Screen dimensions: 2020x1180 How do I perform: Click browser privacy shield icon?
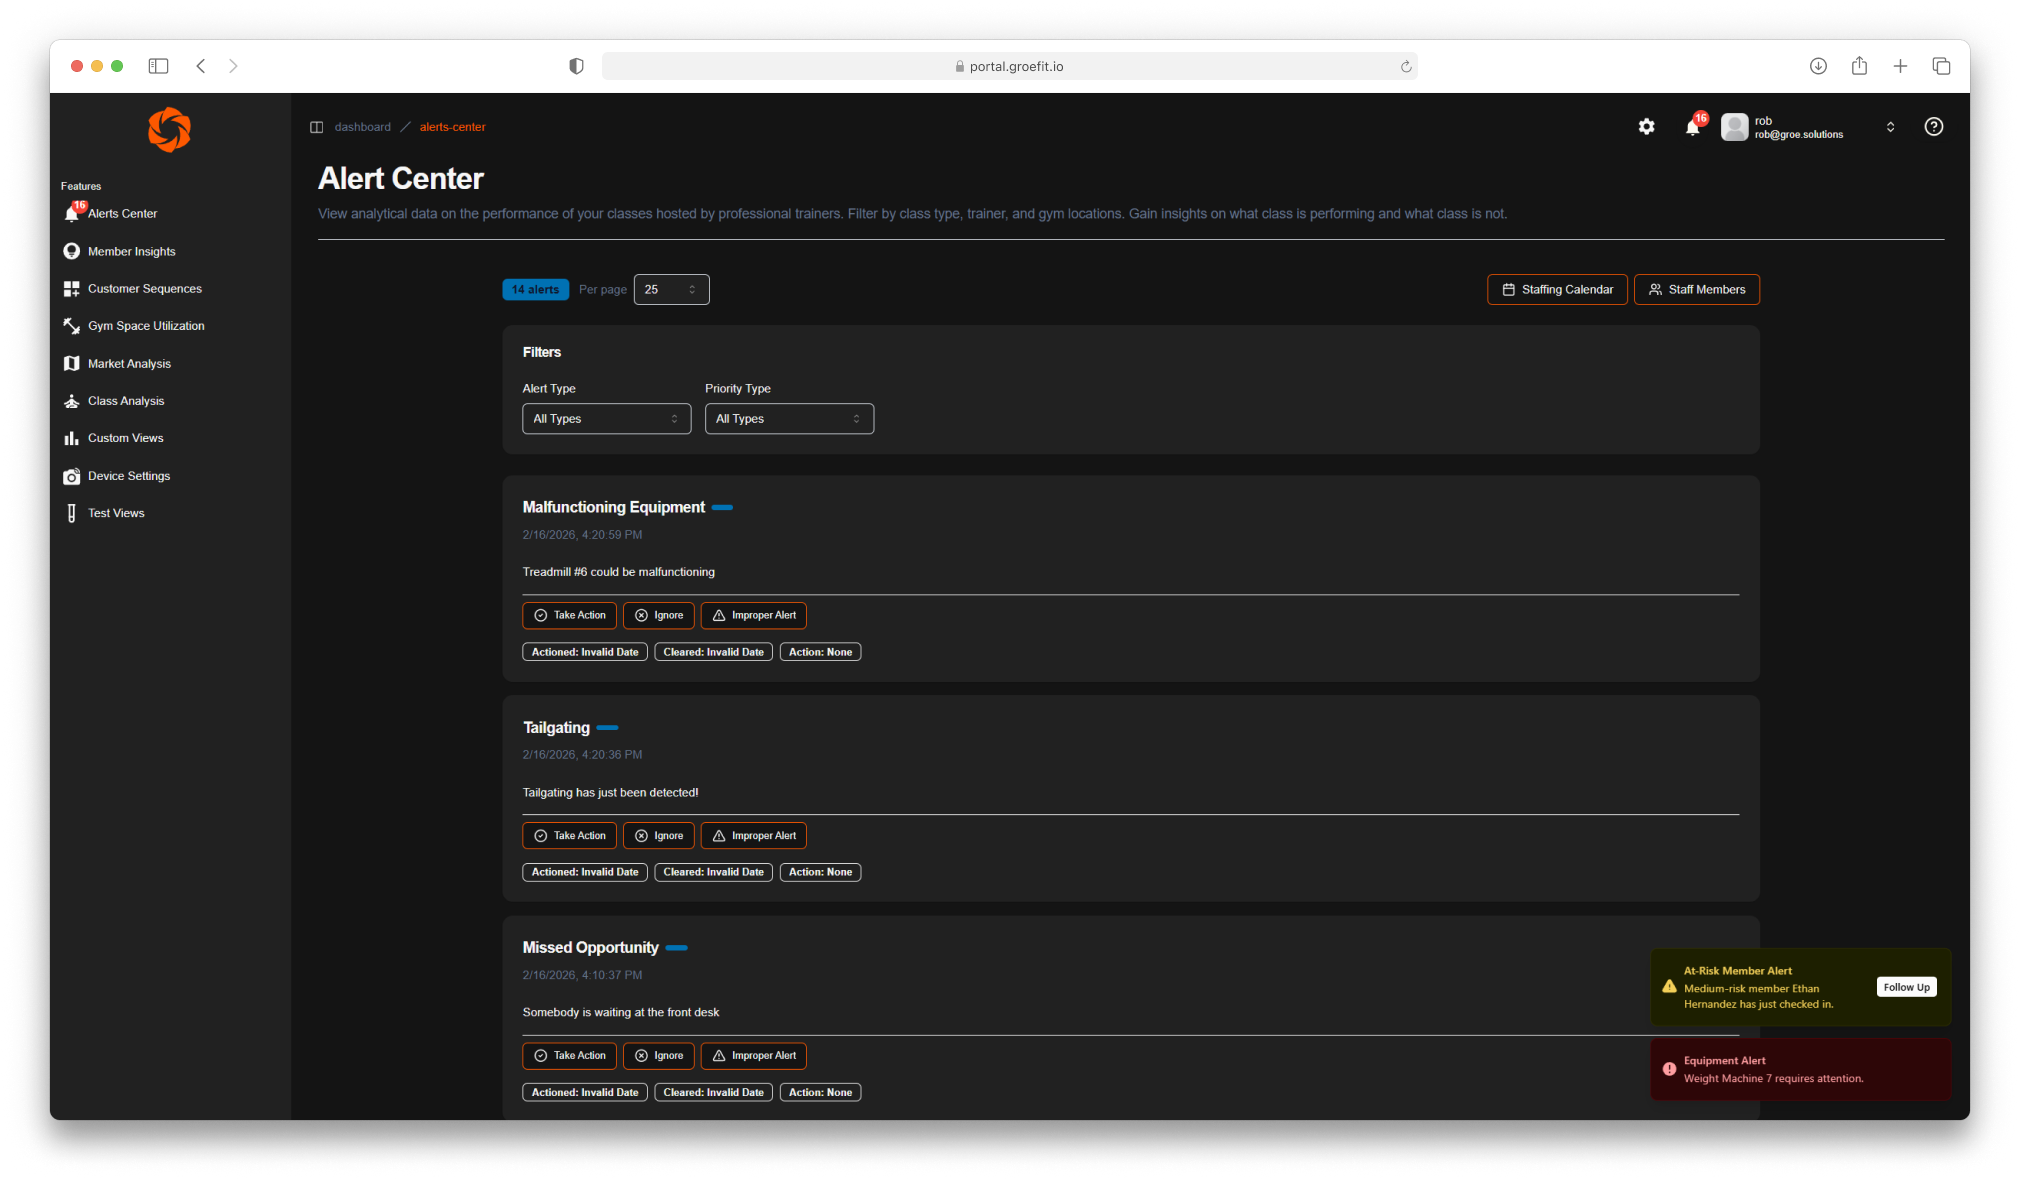pos(576,66)
